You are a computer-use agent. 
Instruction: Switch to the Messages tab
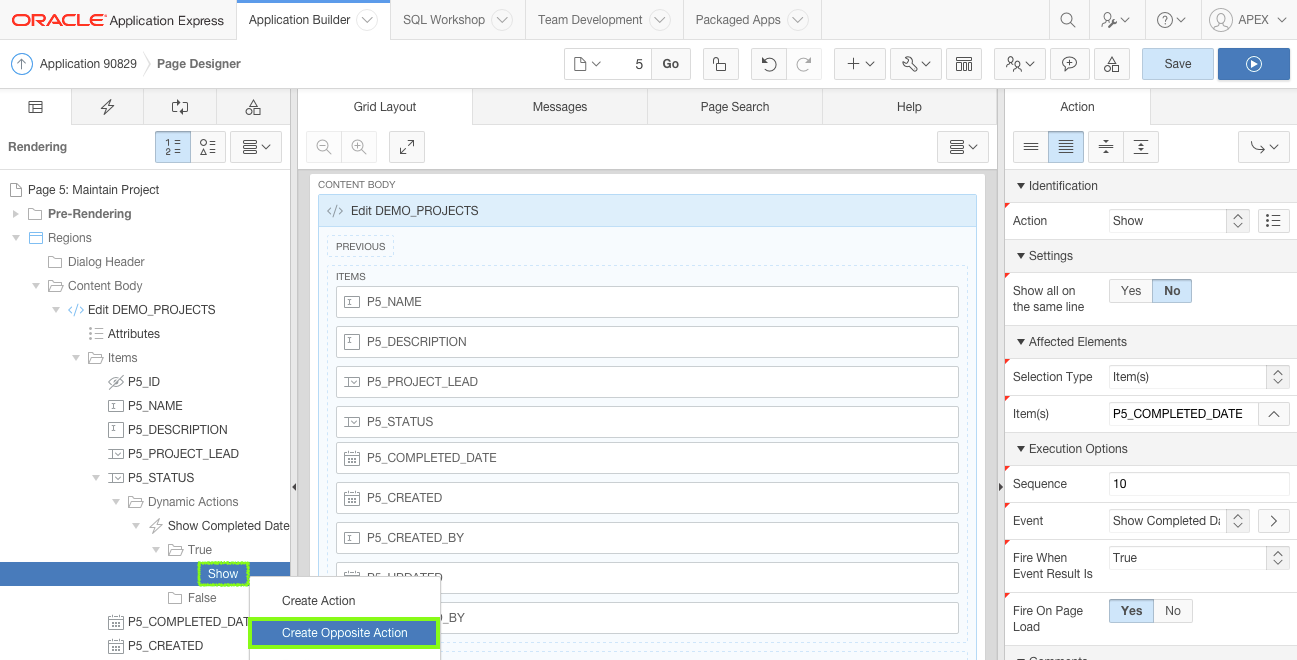point(560,107)
